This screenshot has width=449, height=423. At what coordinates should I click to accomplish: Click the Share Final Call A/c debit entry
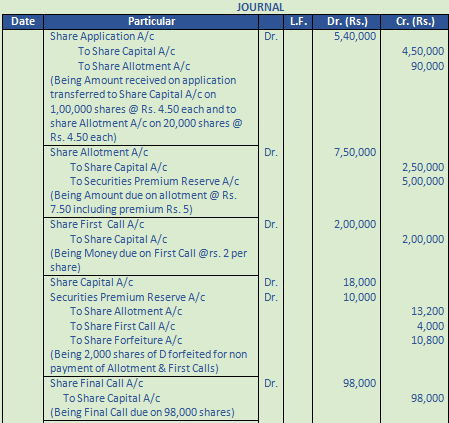[x=97, y=383]
